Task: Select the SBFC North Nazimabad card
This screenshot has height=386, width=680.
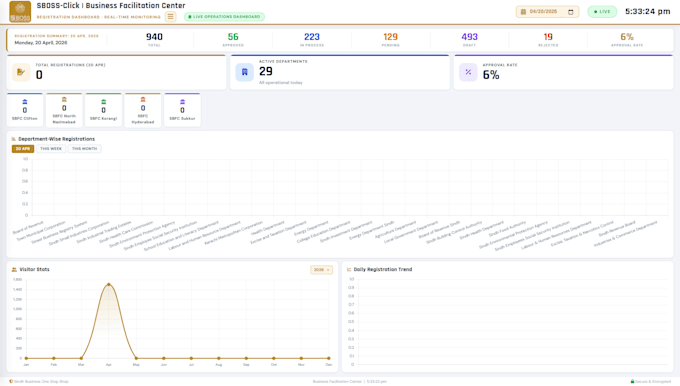Action: (64, 110)
